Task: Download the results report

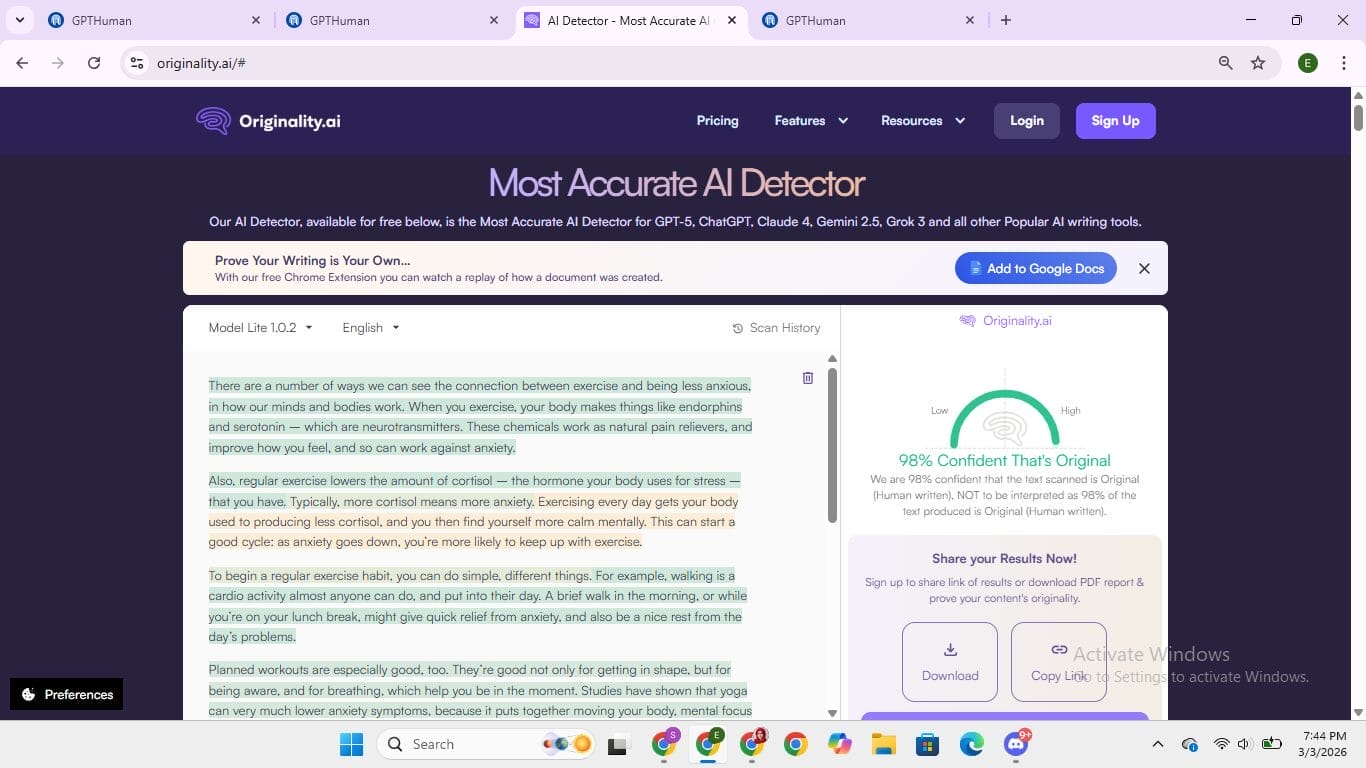Action: click(950, 662)
